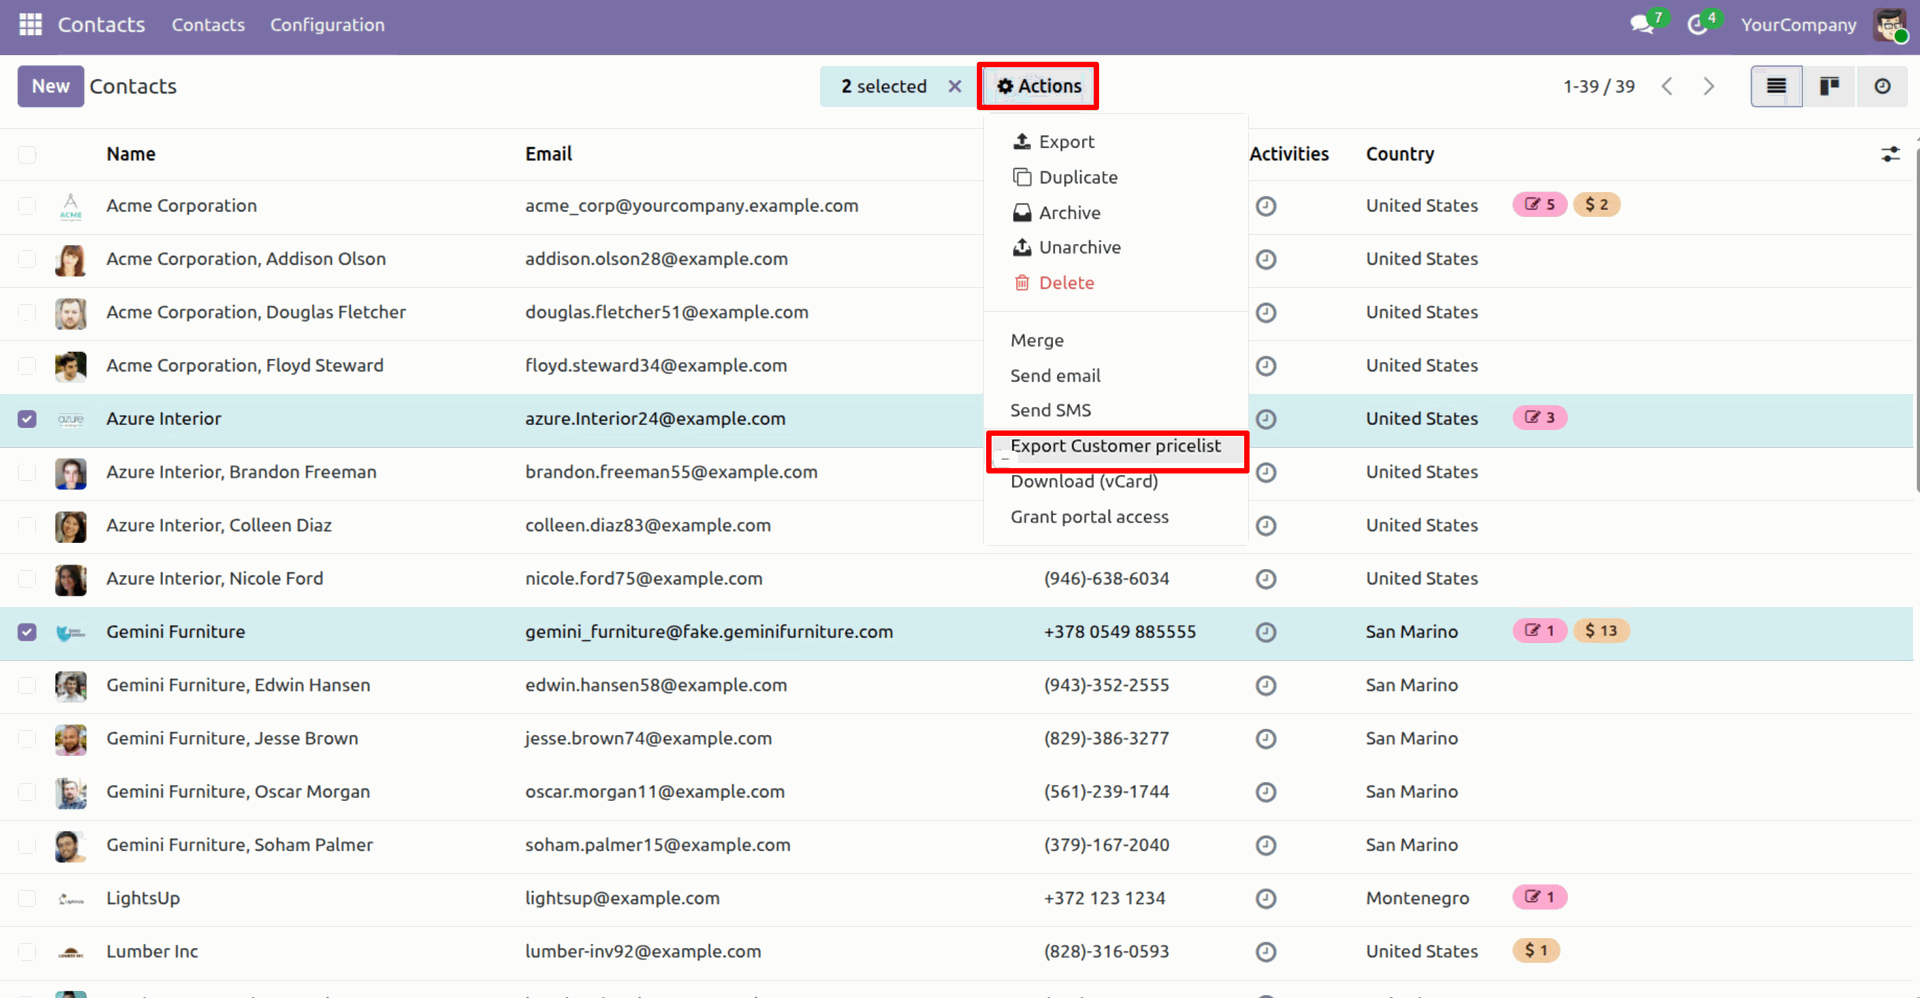Click the activity clock for Gemini Furniture
This screenshot has height=998, width=1920.
click(x=1266, y=632)
